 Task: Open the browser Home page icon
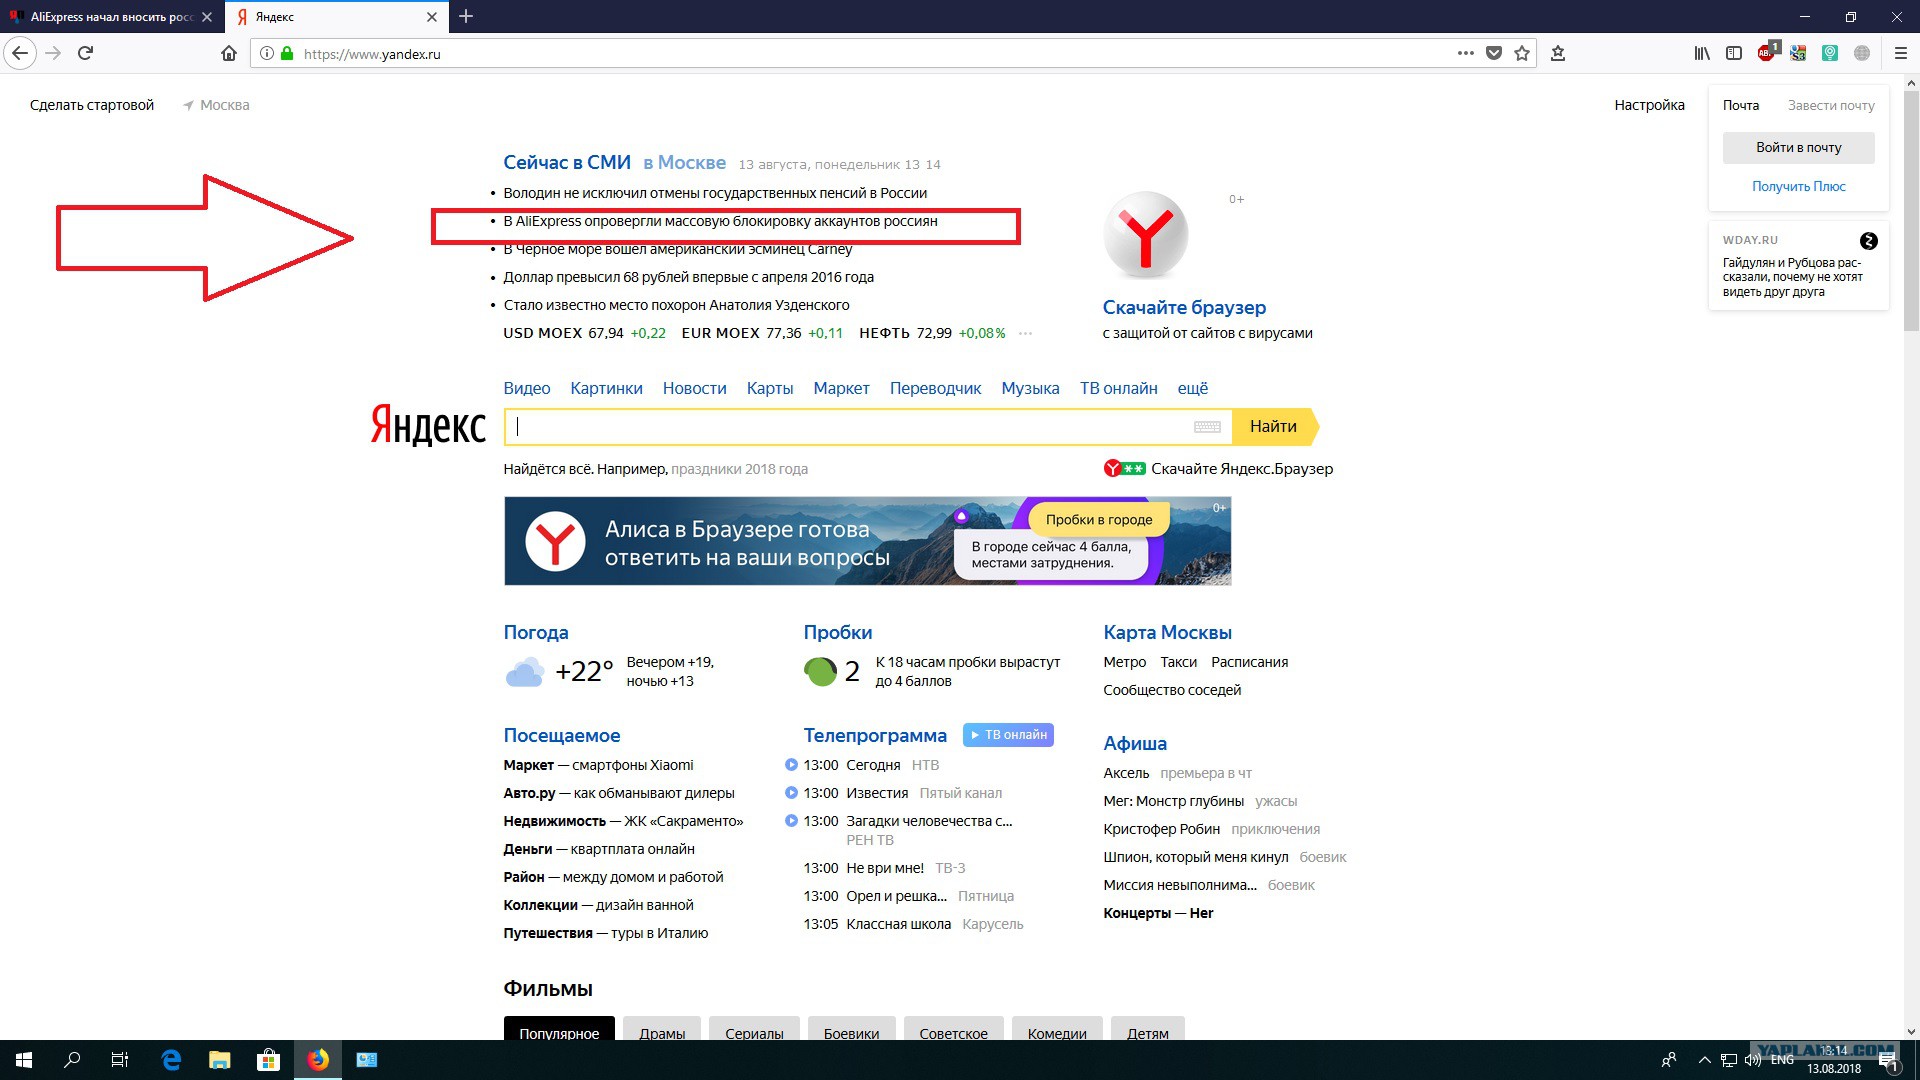coord(229,53)
